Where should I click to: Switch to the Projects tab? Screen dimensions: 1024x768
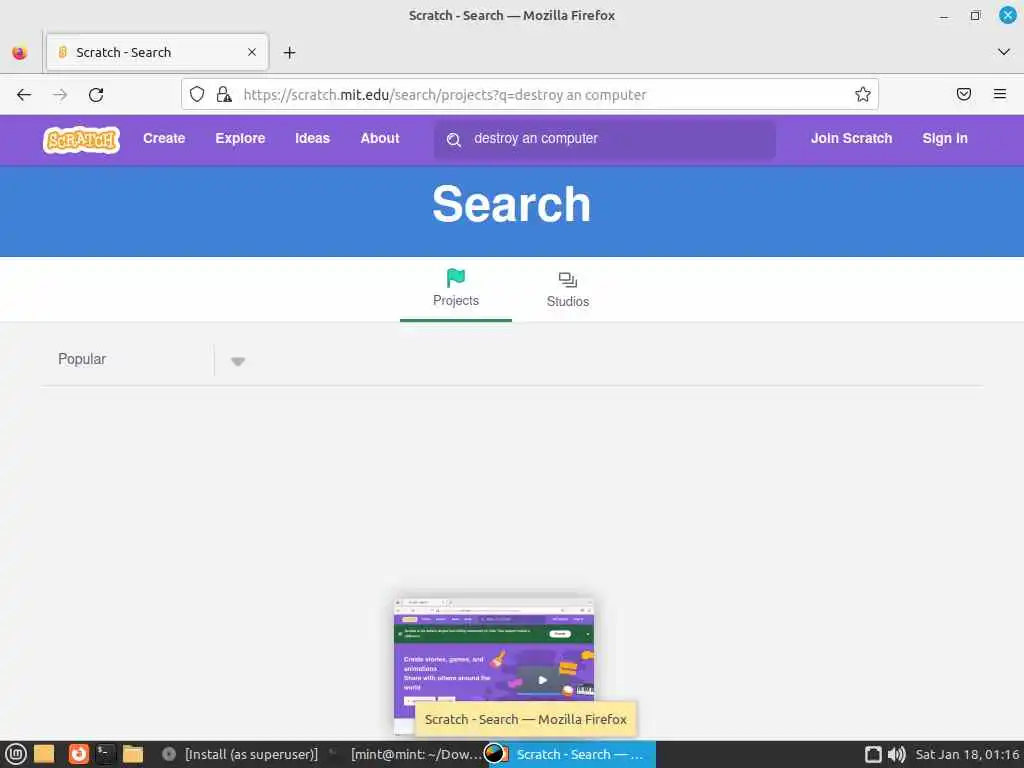click(x=456, y=288)
